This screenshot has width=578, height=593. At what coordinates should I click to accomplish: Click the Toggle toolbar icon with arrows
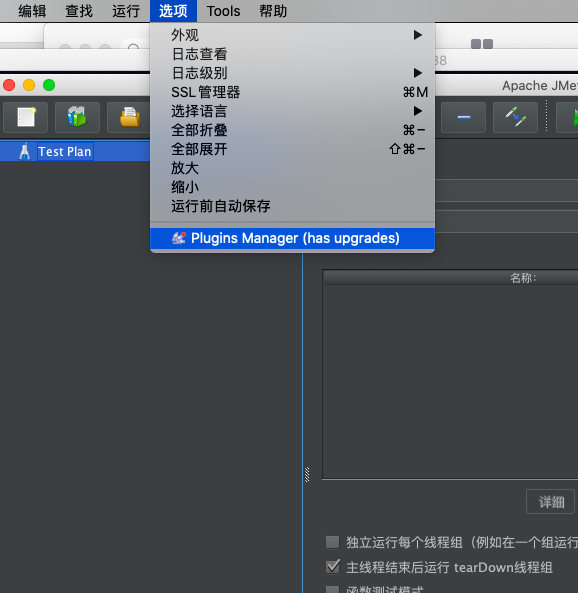click(515, 117)
